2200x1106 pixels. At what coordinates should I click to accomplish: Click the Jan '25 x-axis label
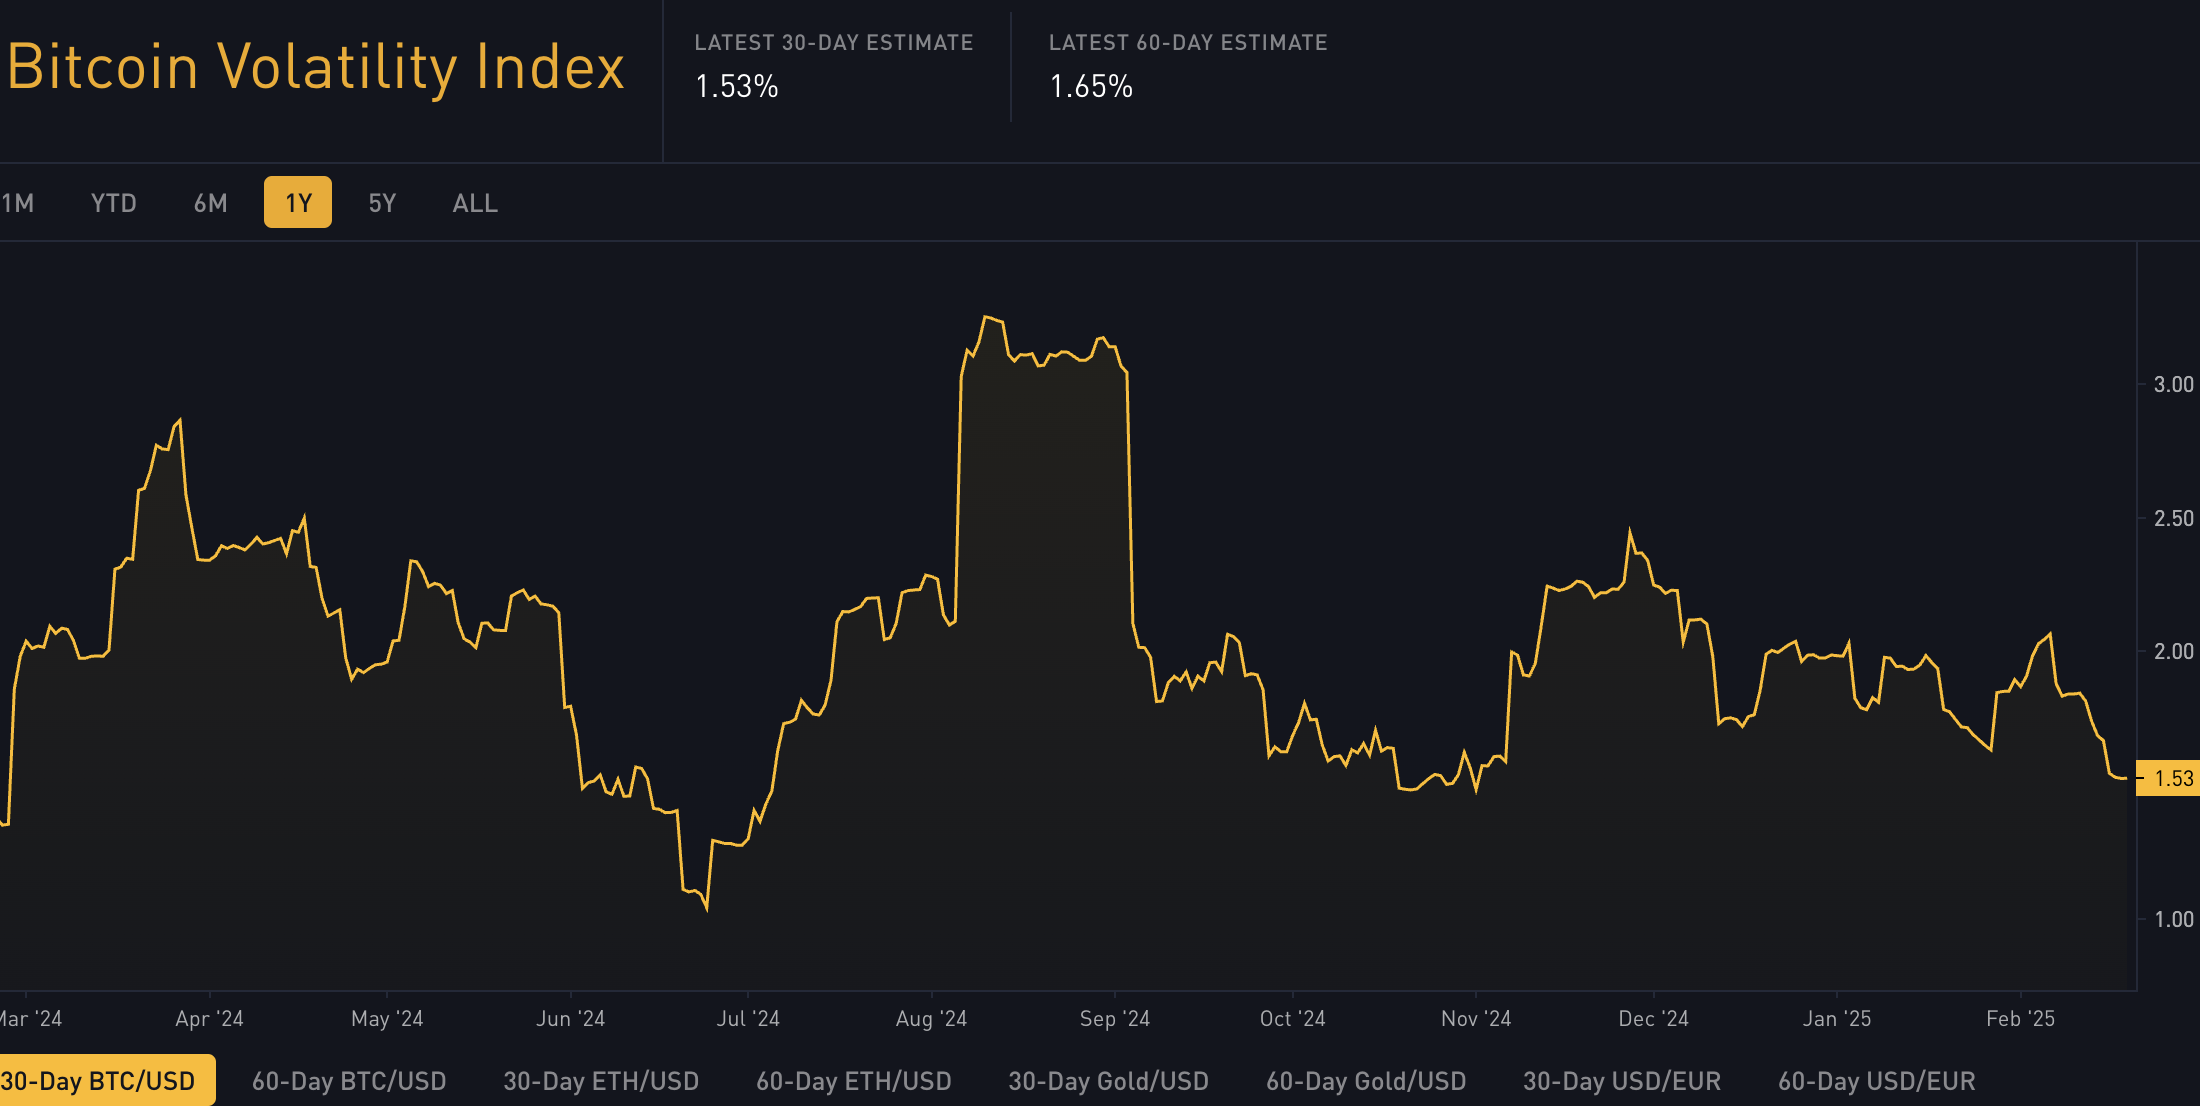pos(1837,1019)
